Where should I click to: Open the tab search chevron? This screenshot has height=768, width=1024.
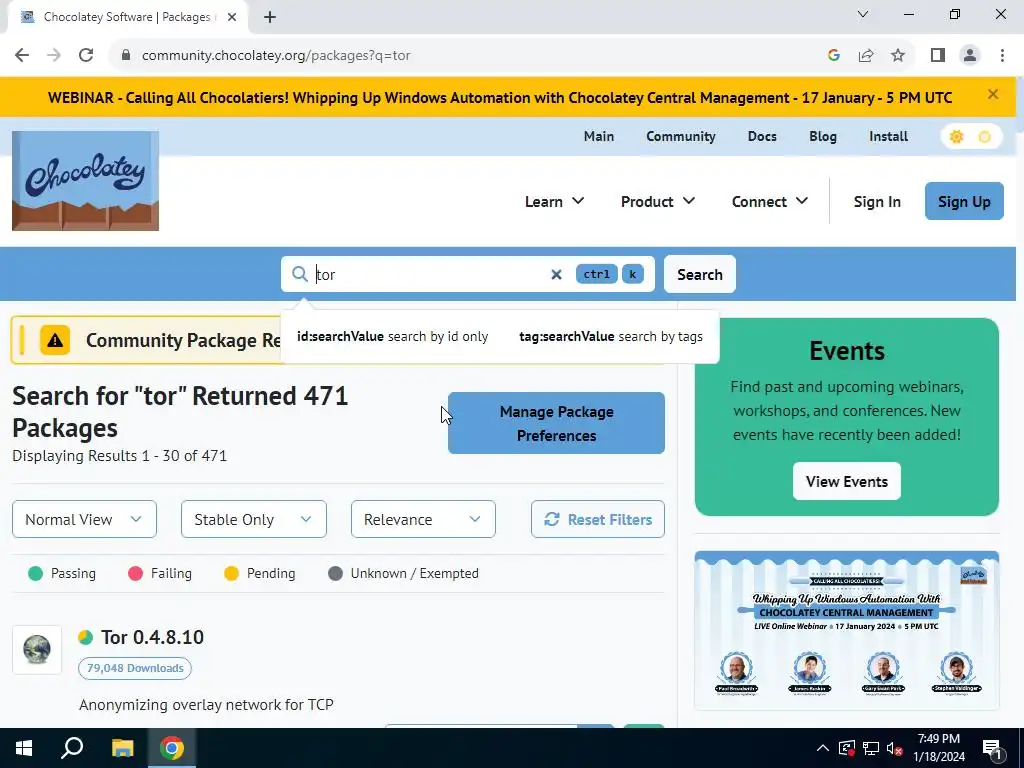click(863, 14)
